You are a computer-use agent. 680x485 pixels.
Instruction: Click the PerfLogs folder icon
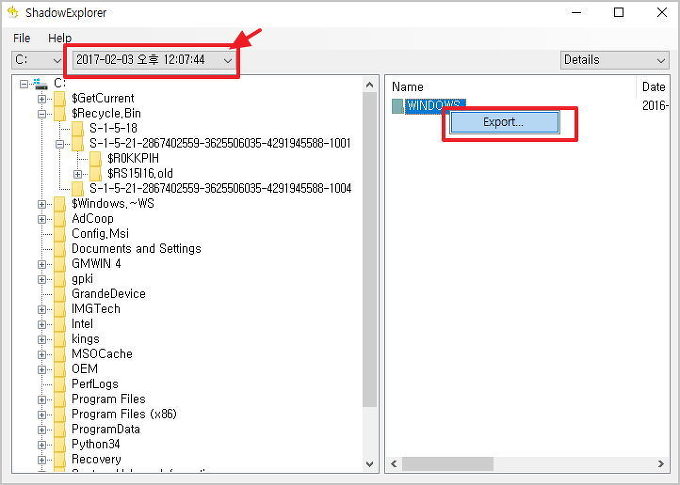click(x=60, y=384)
